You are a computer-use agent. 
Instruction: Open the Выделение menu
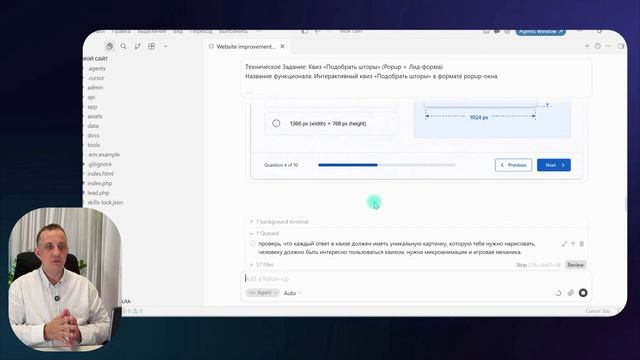coord(152,31)
